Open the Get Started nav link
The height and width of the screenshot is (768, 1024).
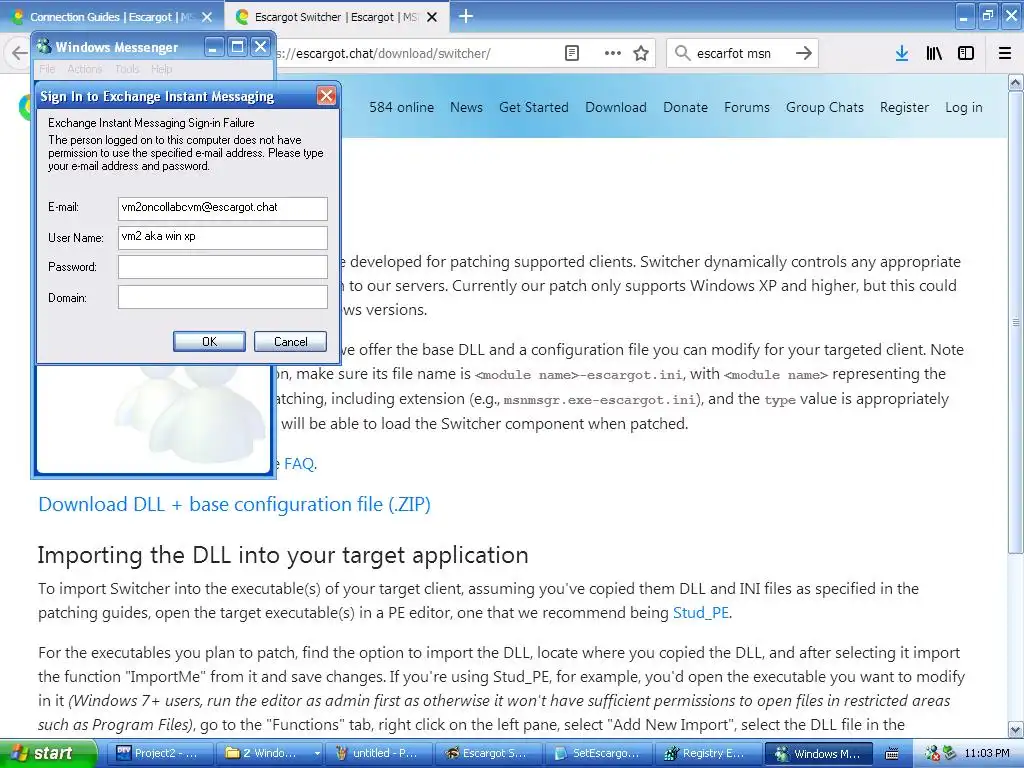(x=534, y=107)
